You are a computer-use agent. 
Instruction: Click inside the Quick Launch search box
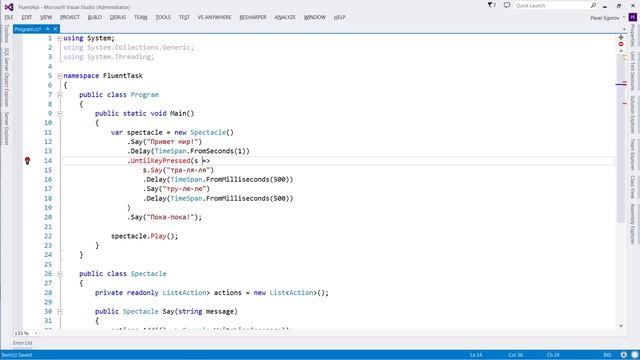pyautogui.click(x=552, y=5)
